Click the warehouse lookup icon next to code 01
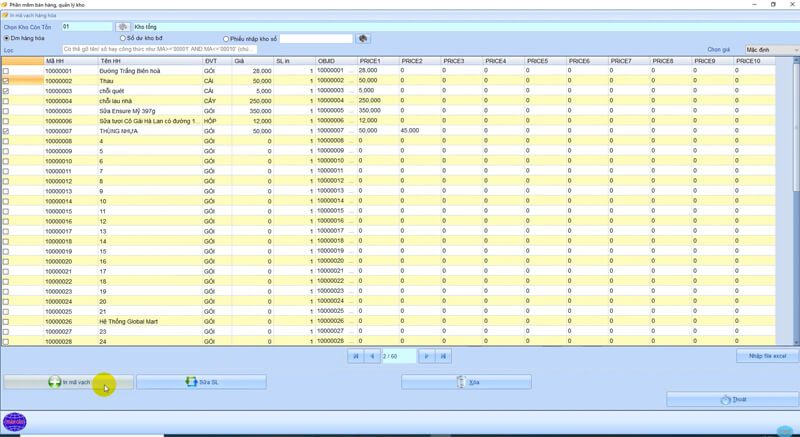The height and width of the screenshot is (437, 800). (x=123, y=27)
